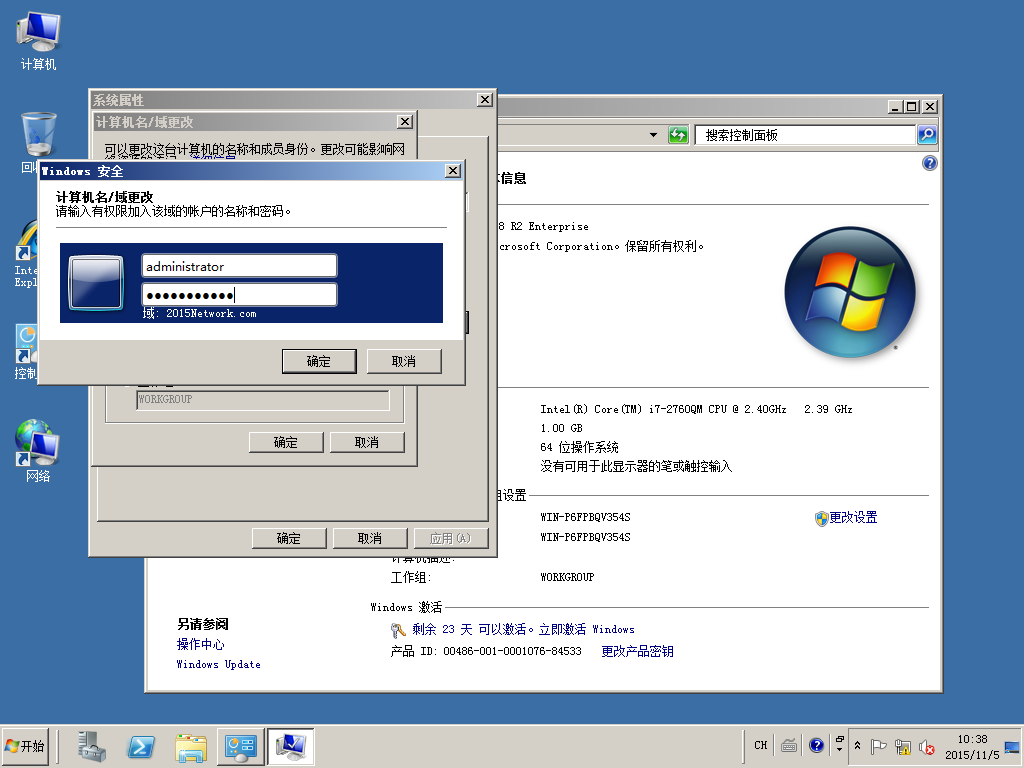Image resolution: width=1024 pixels, height=768 pixels.
Task: Open the Action Center flag icon
Action: pyautogui.click(x=878, y=746)
